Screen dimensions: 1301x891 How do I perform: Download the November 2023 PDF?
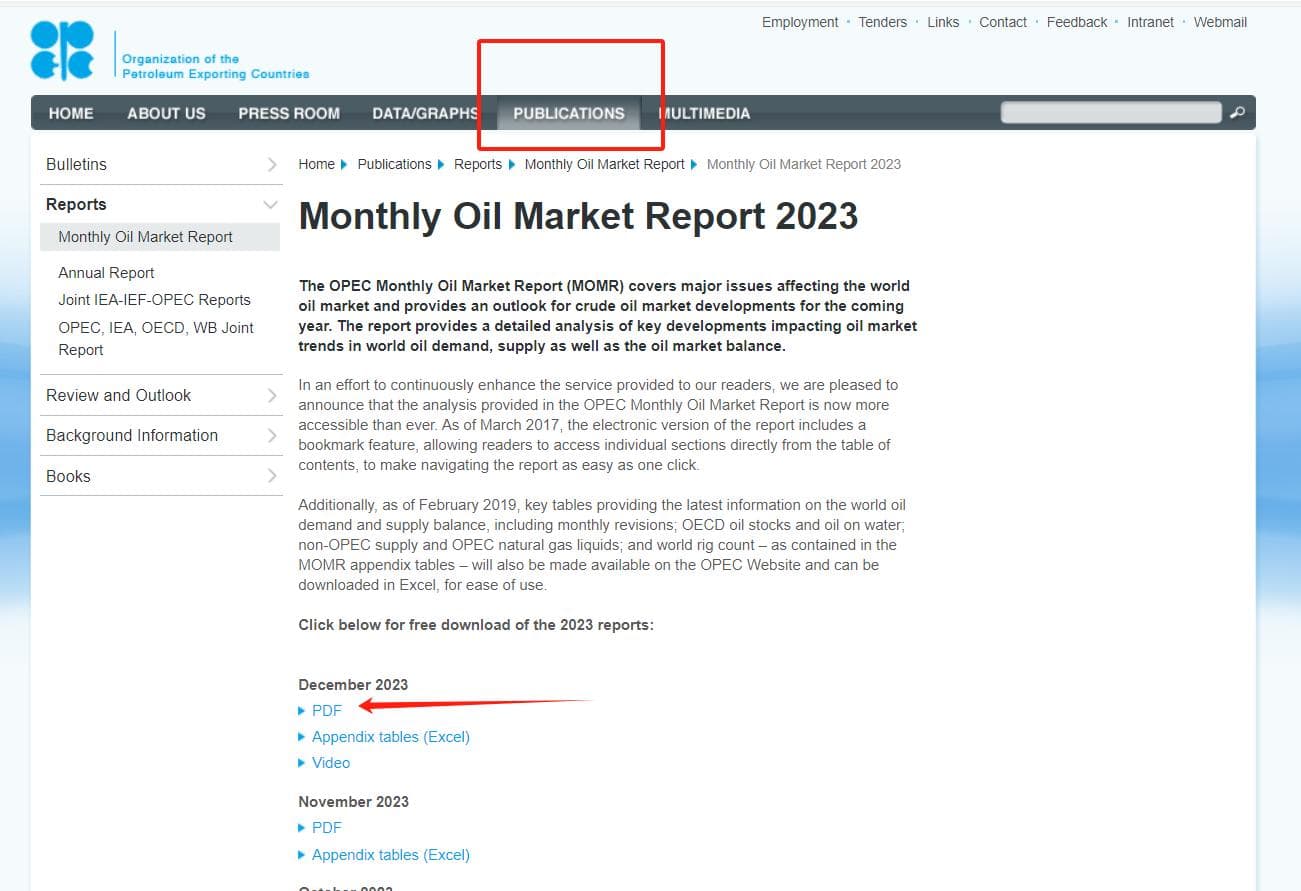point(326,827)
